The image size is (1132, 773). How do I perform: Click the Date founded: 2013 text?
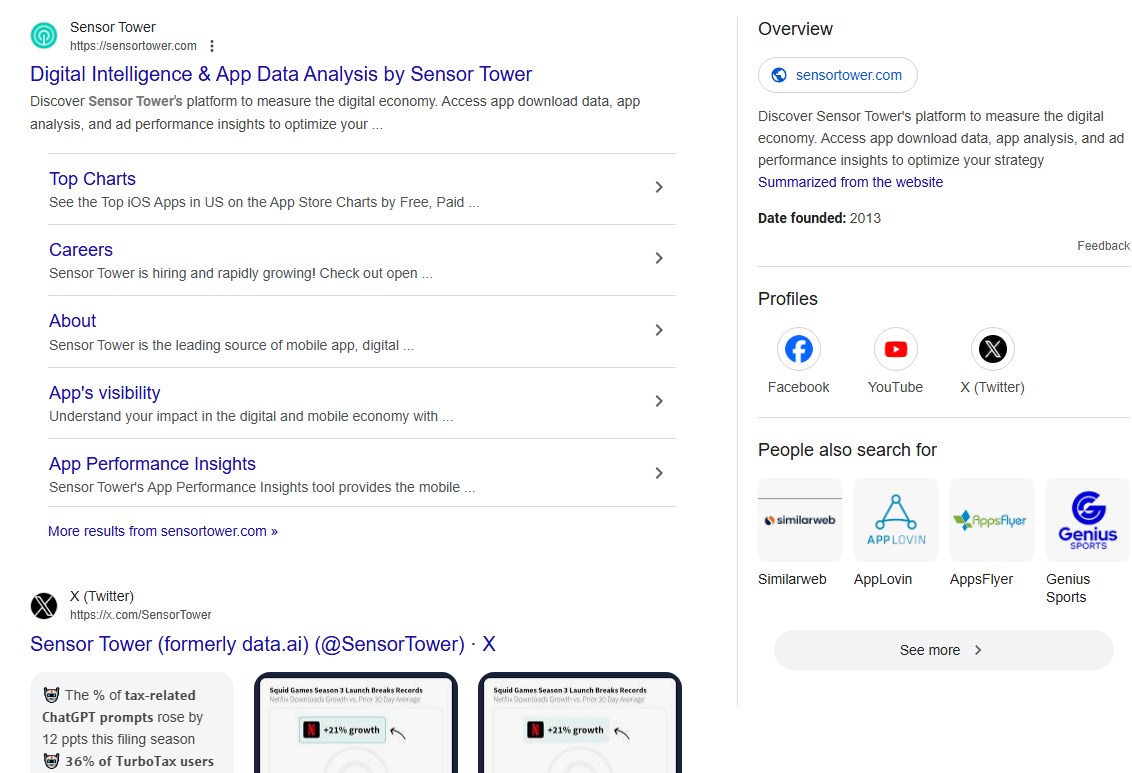click(x=819, y=218)
